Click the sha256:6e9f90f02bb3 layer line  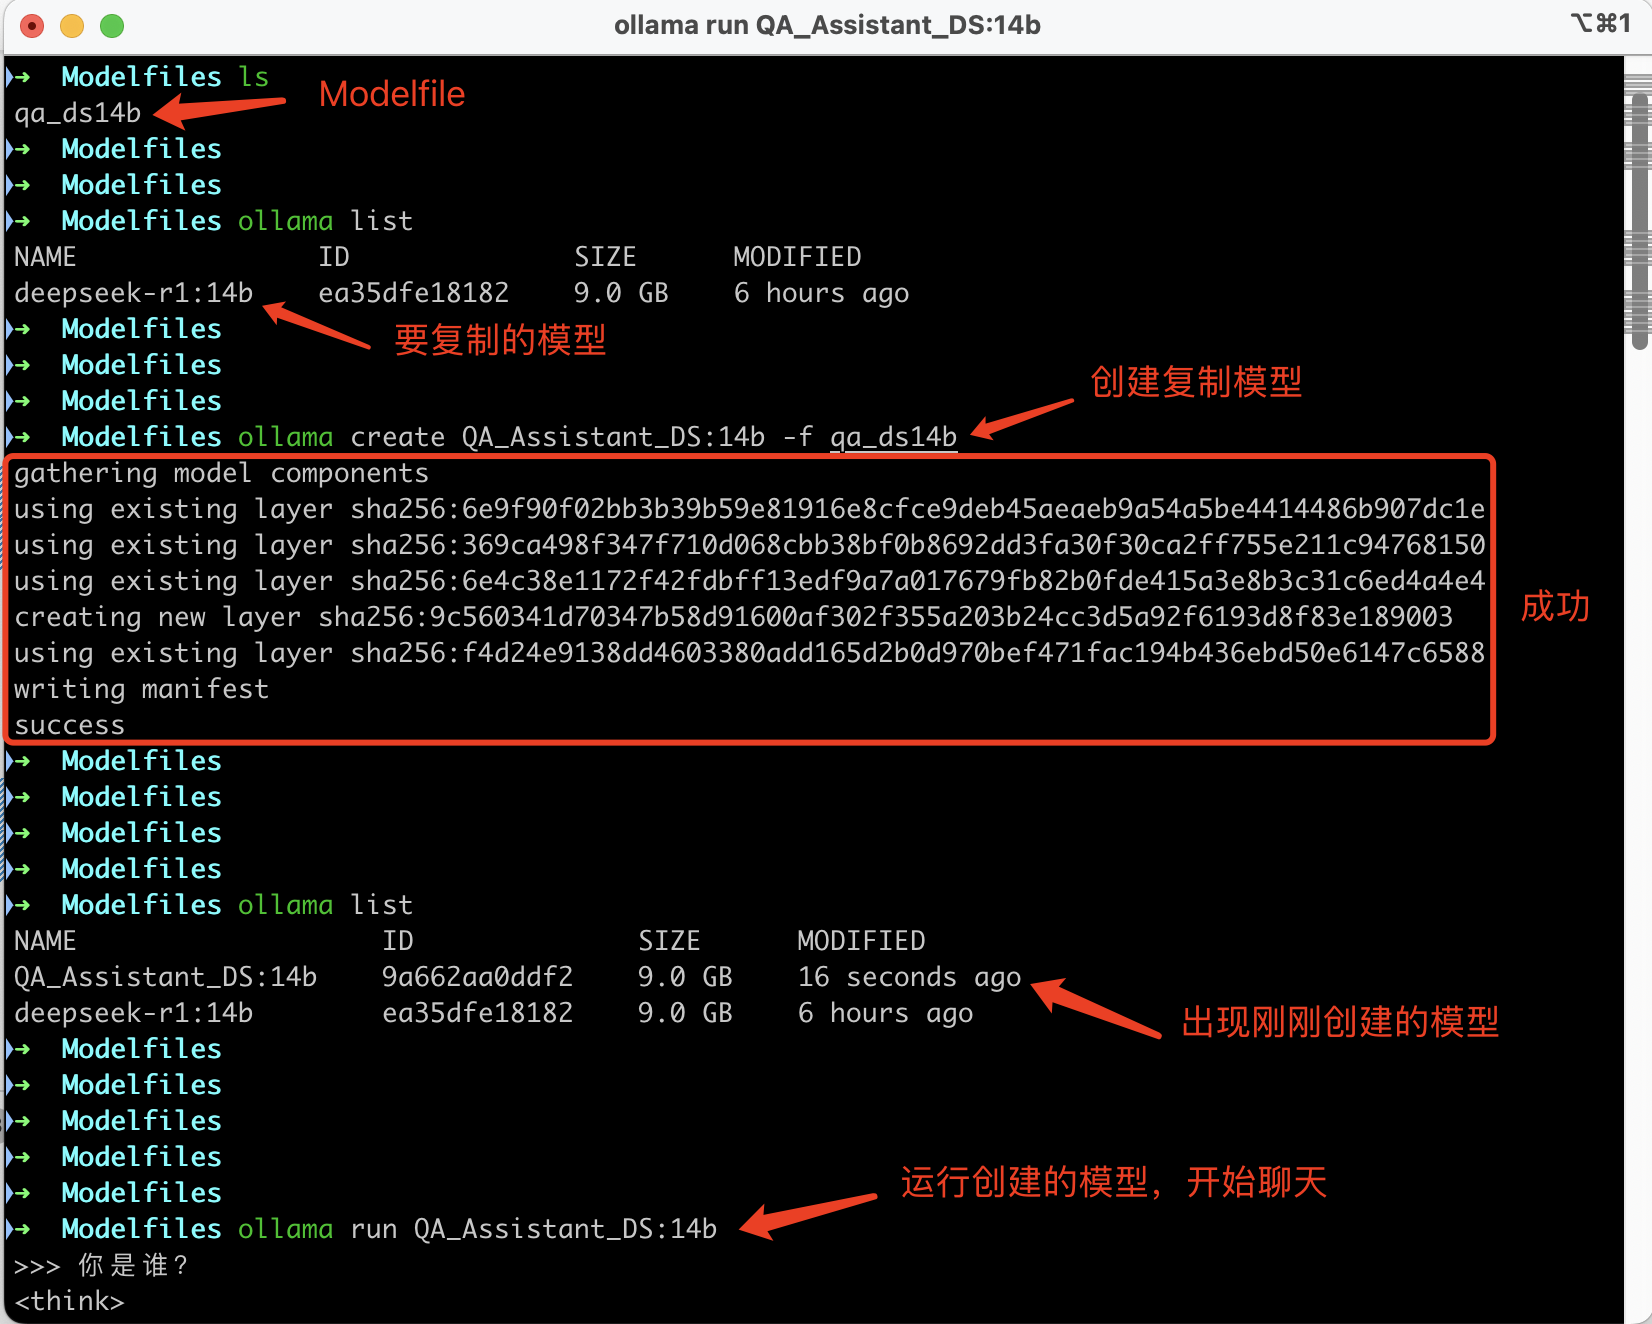click(750, 509)
